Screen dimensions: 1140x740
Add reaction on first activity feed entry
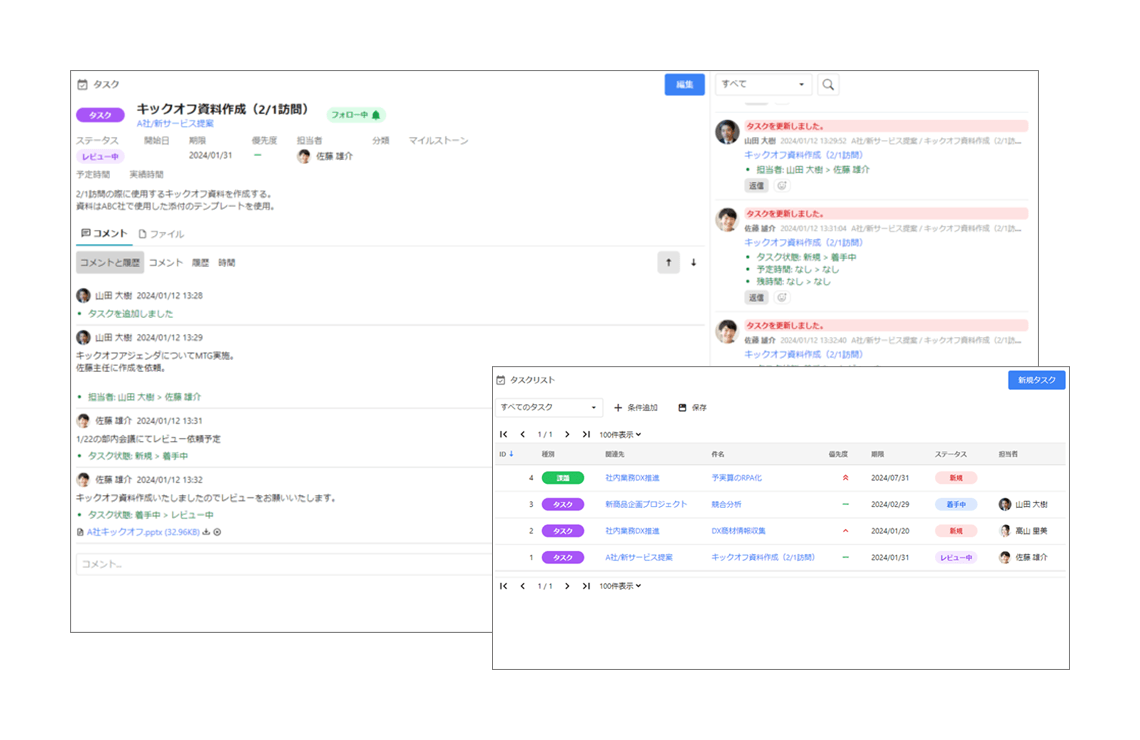click(782, 186)
